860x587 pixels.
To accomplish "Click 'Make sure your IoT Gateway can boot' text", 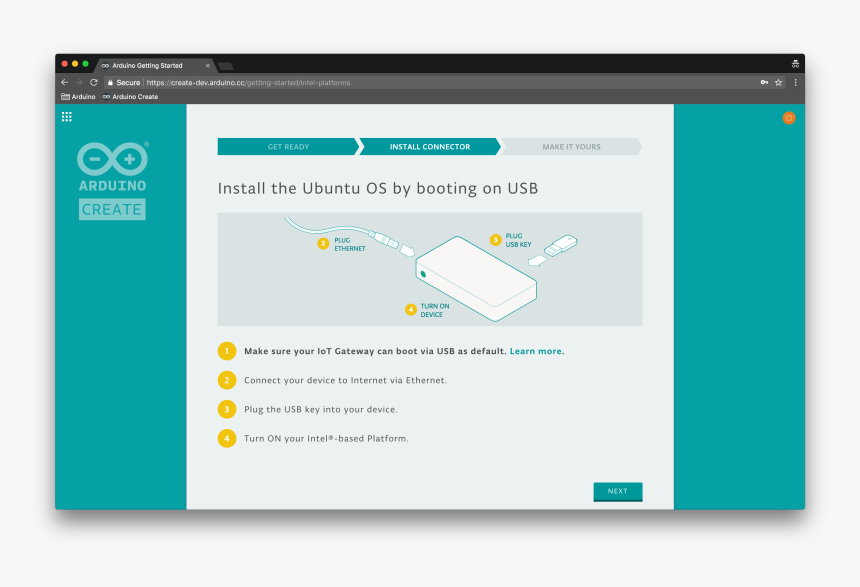I will [375, 351].
